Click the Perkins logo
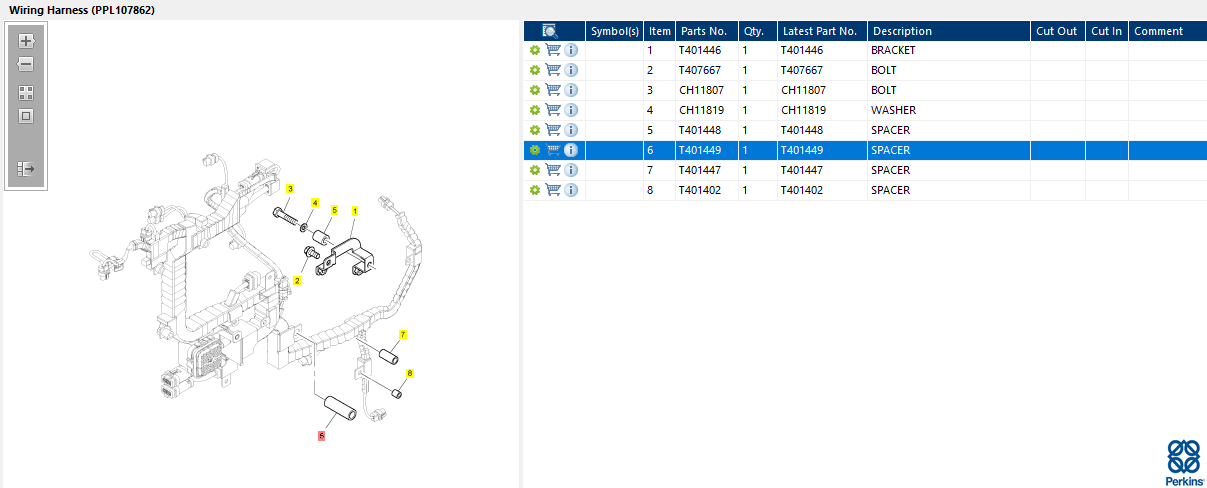Viewport: 1207px width, 488px height. tap(1184, 462)
